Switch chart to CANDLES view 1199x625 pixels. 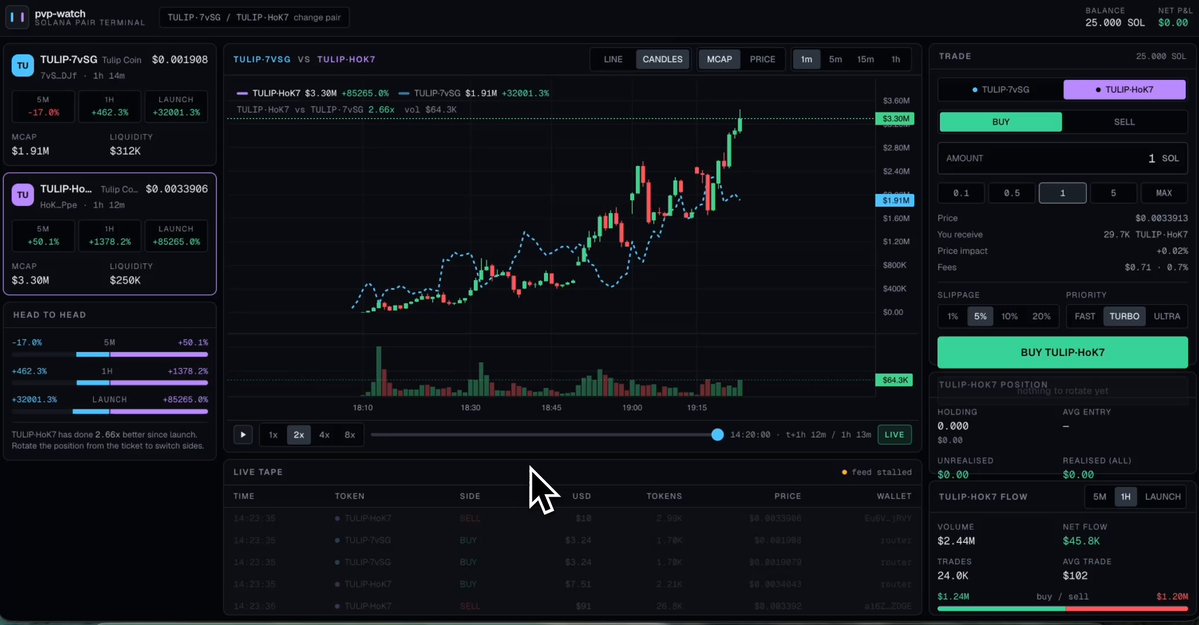662,59
